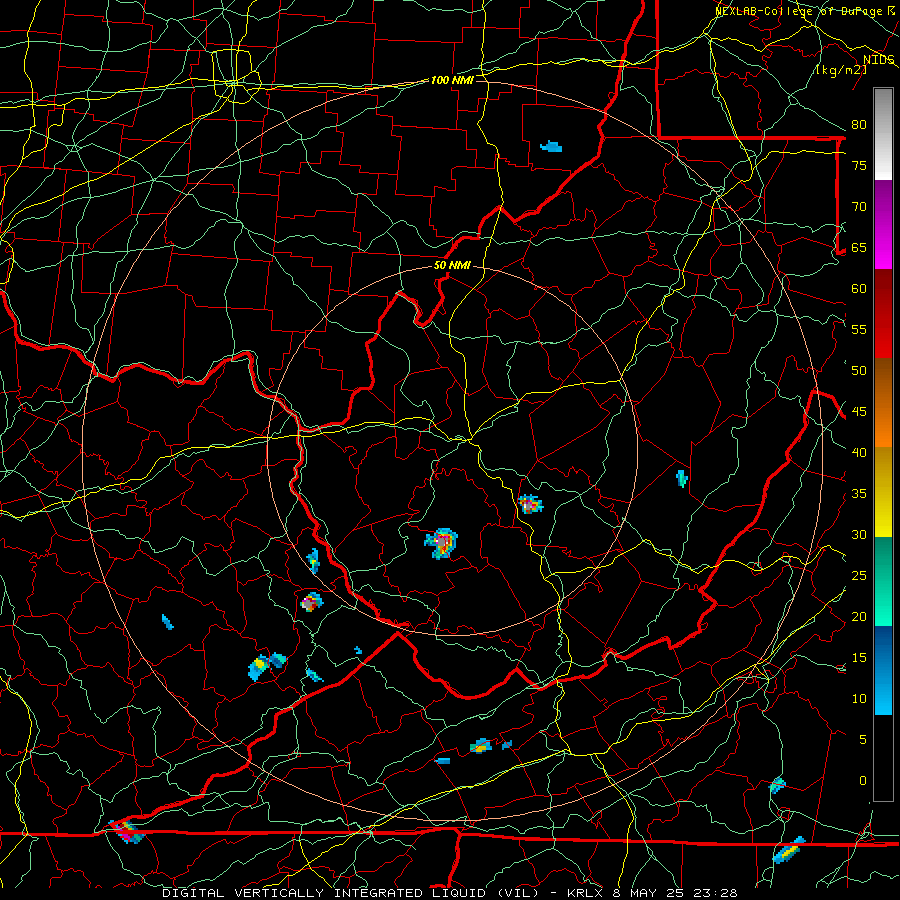The height and width of the screenshot is (900, 900).
Task: Click the "100 NMI" range ring label
Action: pyautogui.click(x=452, y=80)
